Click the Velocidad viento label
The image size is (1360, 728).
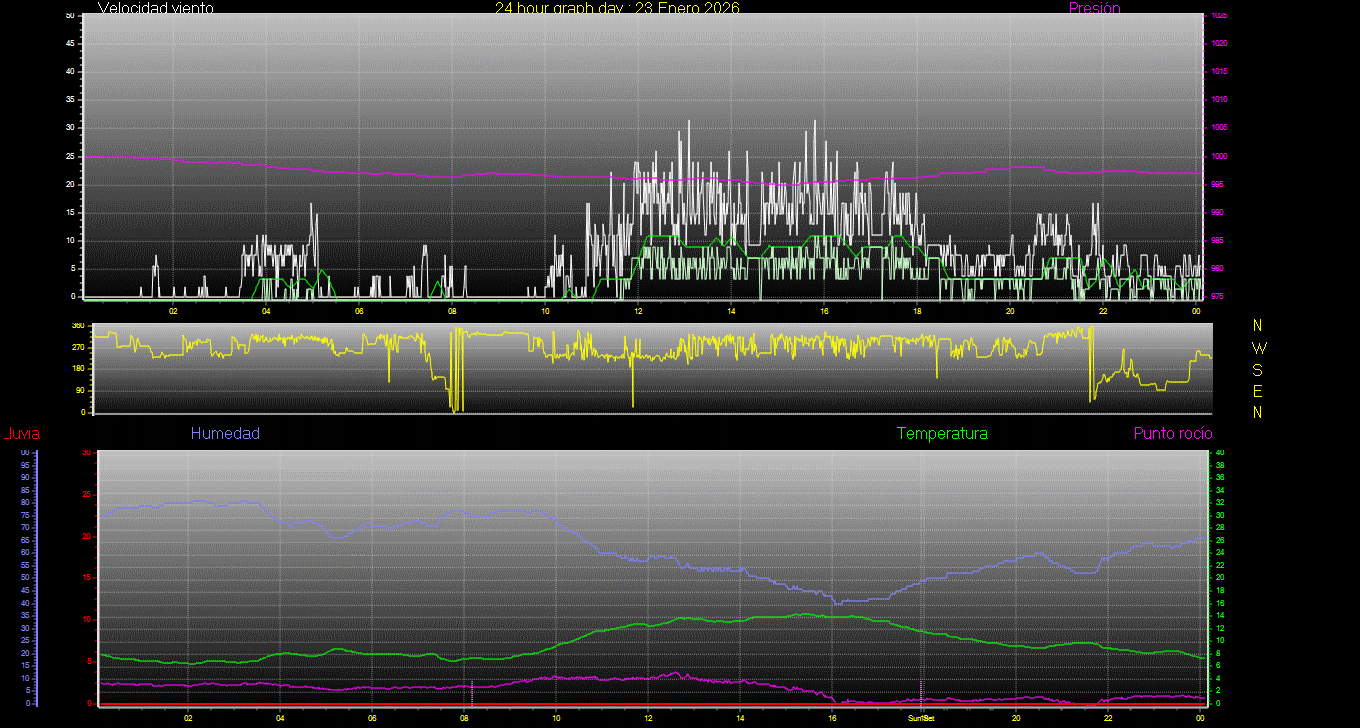[155, 8]
